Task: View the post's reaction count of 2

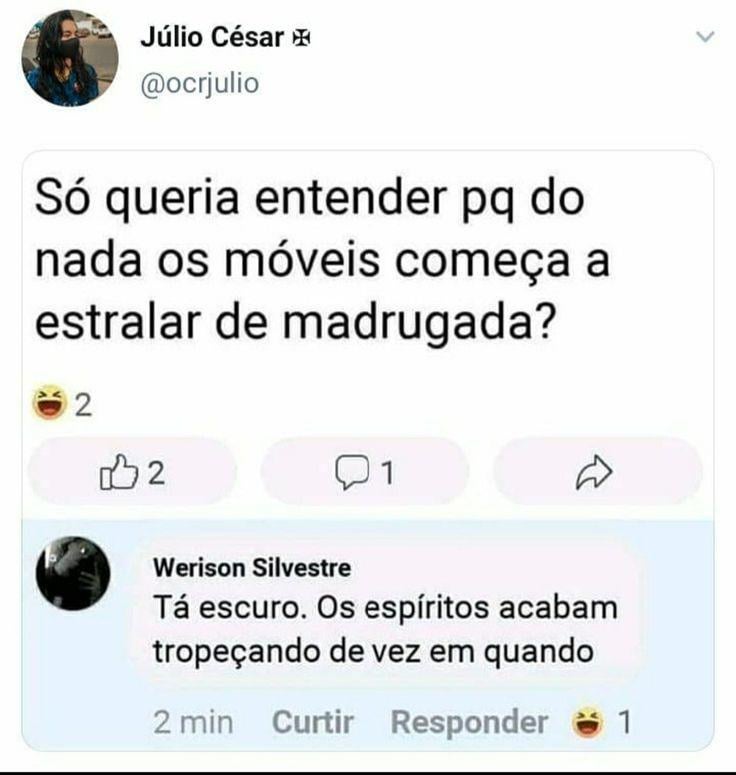Action: point(84,405)
